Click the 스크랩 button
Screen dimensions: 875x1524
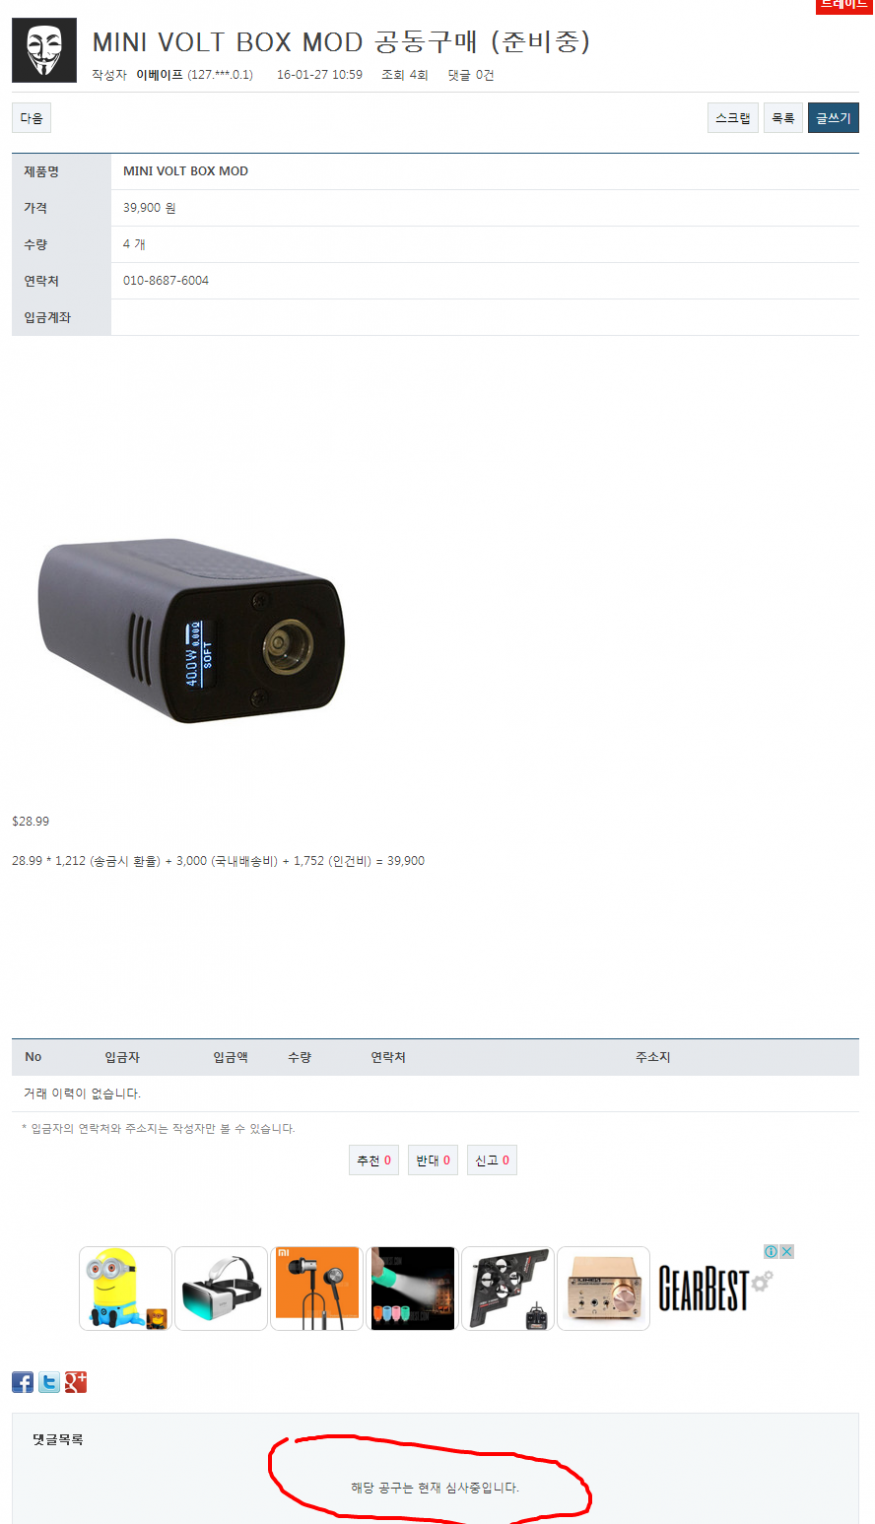pos(733,118)
